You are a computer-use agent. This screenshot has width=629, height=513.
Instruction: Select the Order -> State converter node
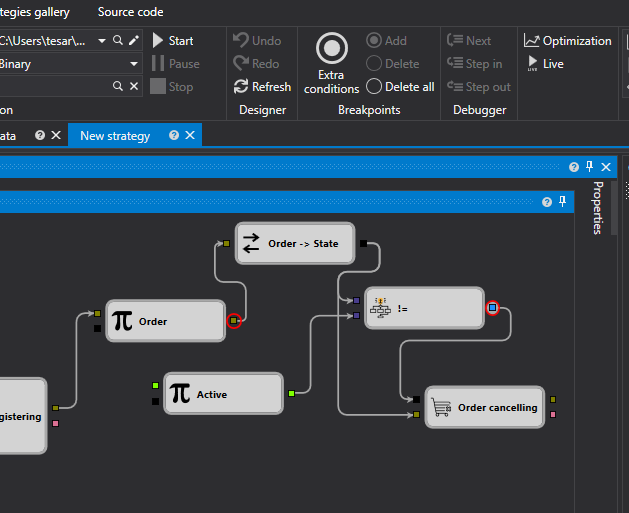[295, 243]
